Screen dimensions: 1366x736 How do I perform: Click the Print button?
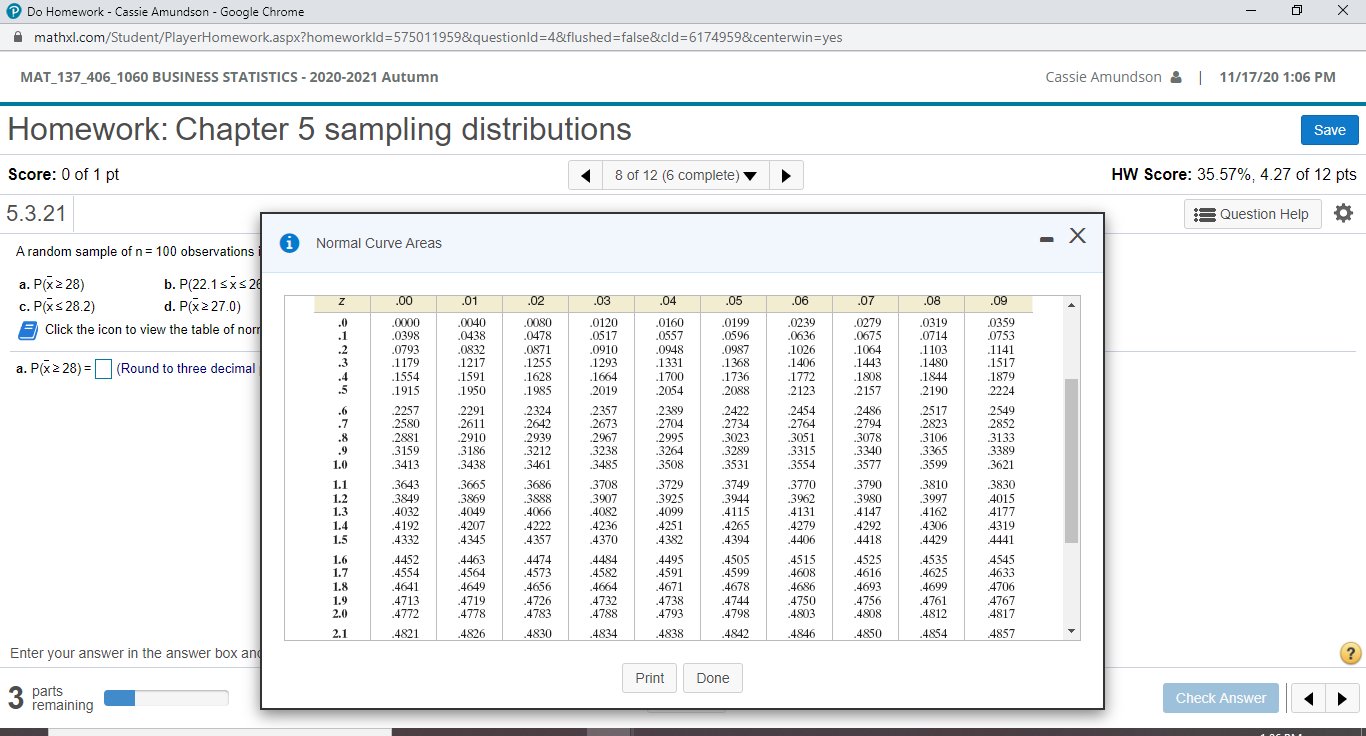click(649, 678)
